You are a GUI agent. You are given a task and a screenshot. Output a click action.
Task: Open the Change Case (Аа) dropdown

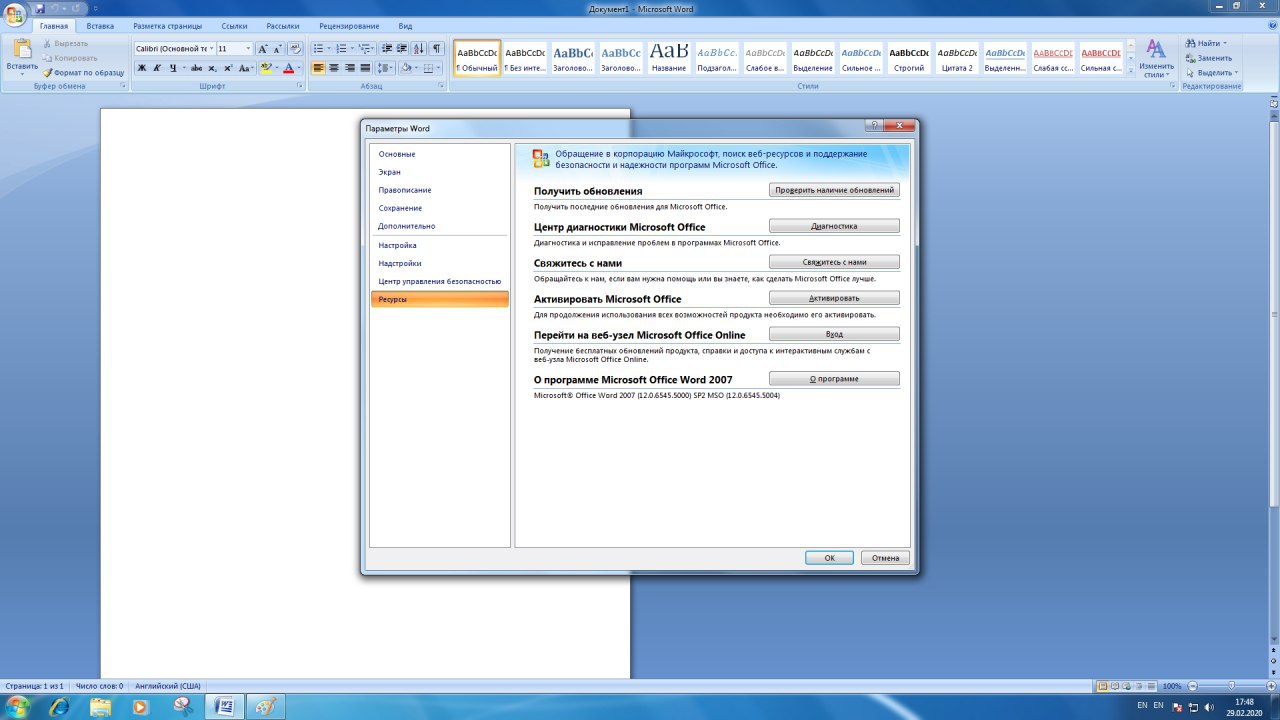246,68
